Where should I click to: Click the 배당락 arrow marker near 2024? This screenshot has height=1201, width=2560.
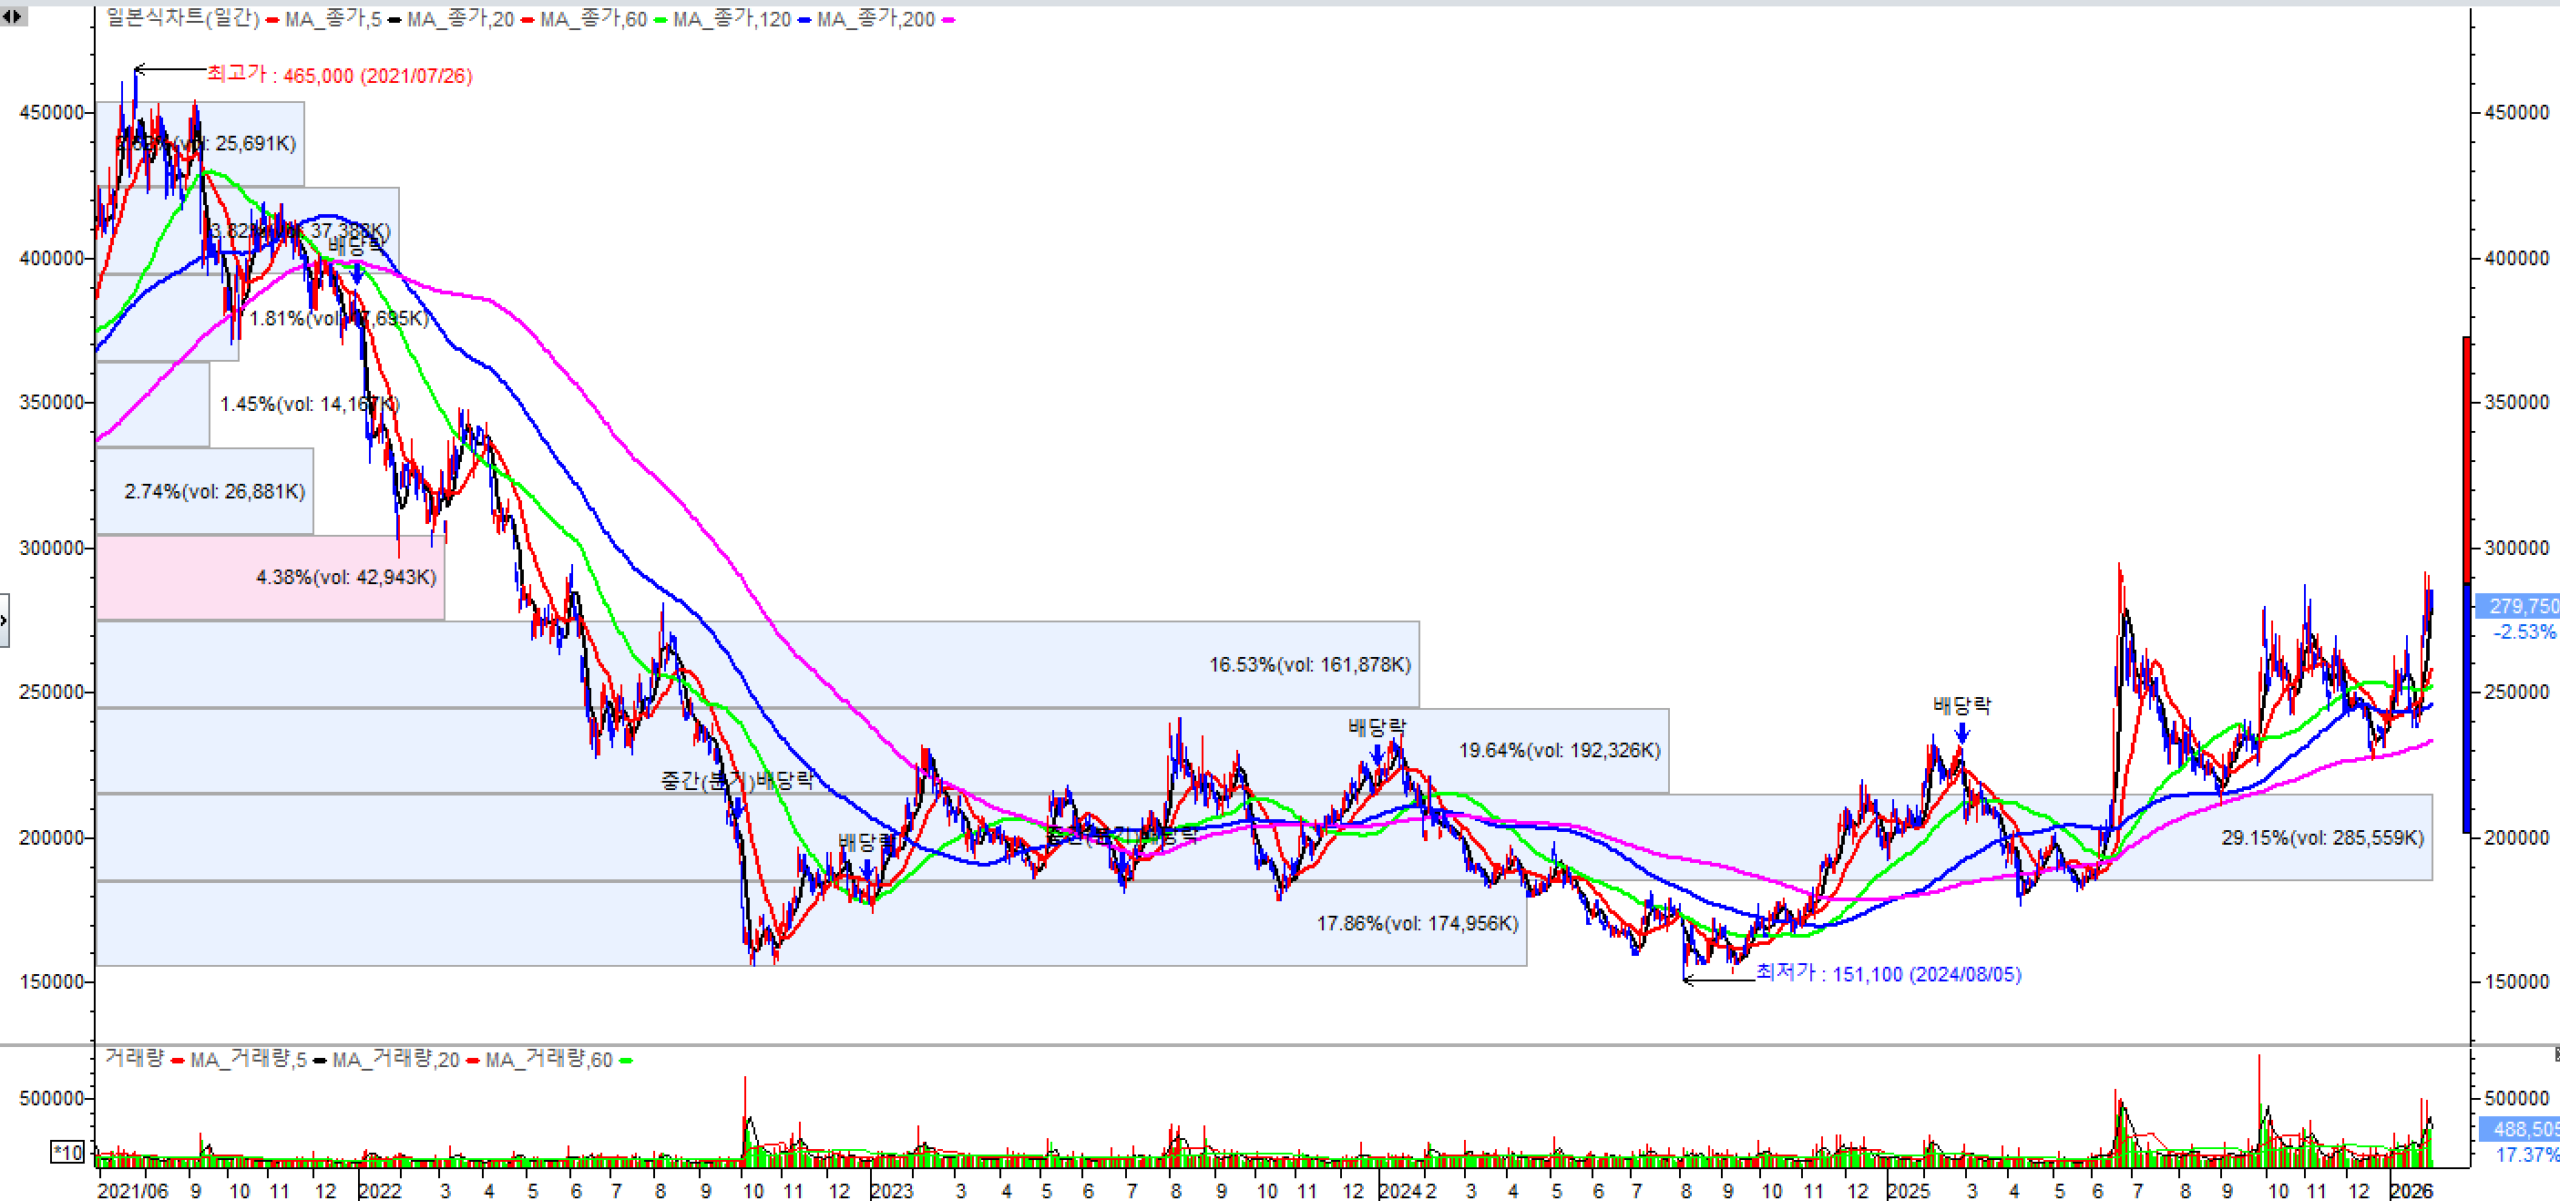pos(1377,753)
